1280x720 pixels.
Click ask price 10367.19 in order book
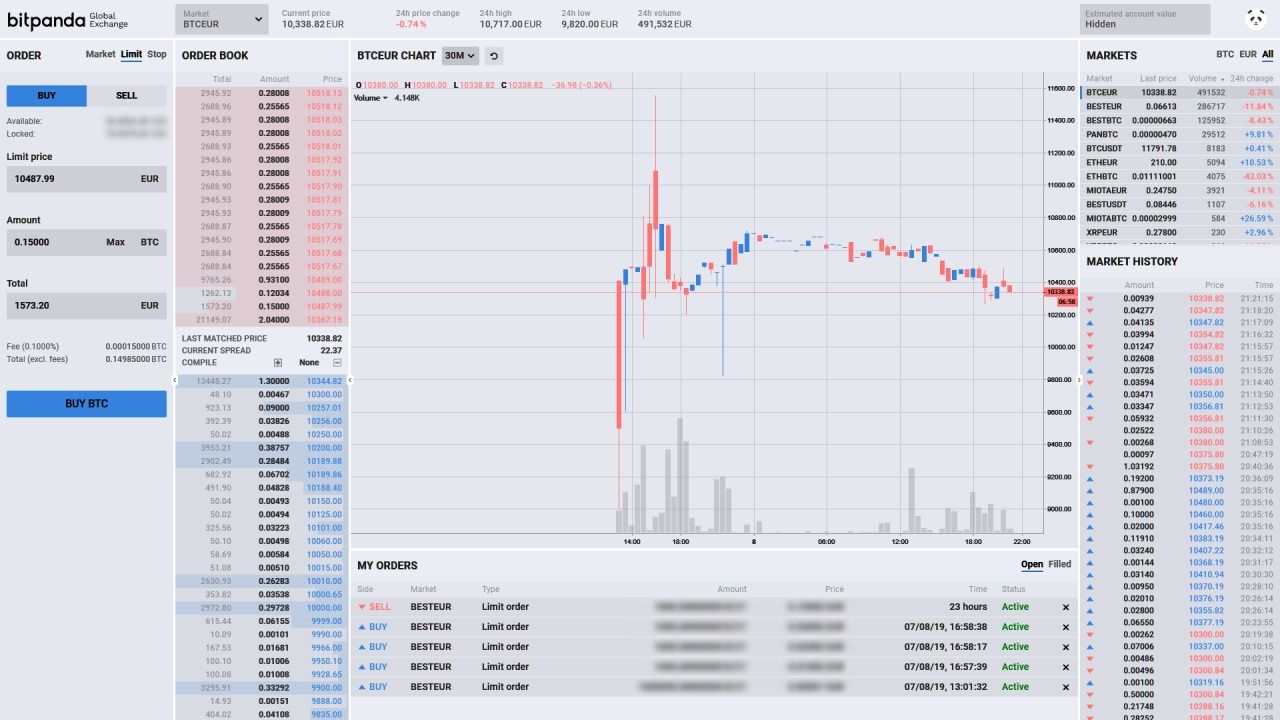pyautogui.click(x=324, y=320)
